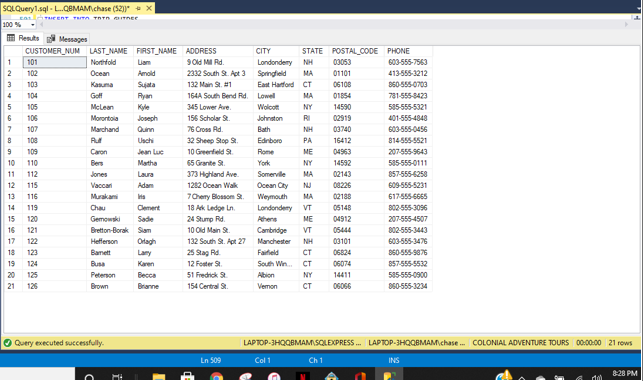The height and width of the screenshot is (381, 643).
Task: Open Netflix from the taskbar
Action: tap(303, 376)
